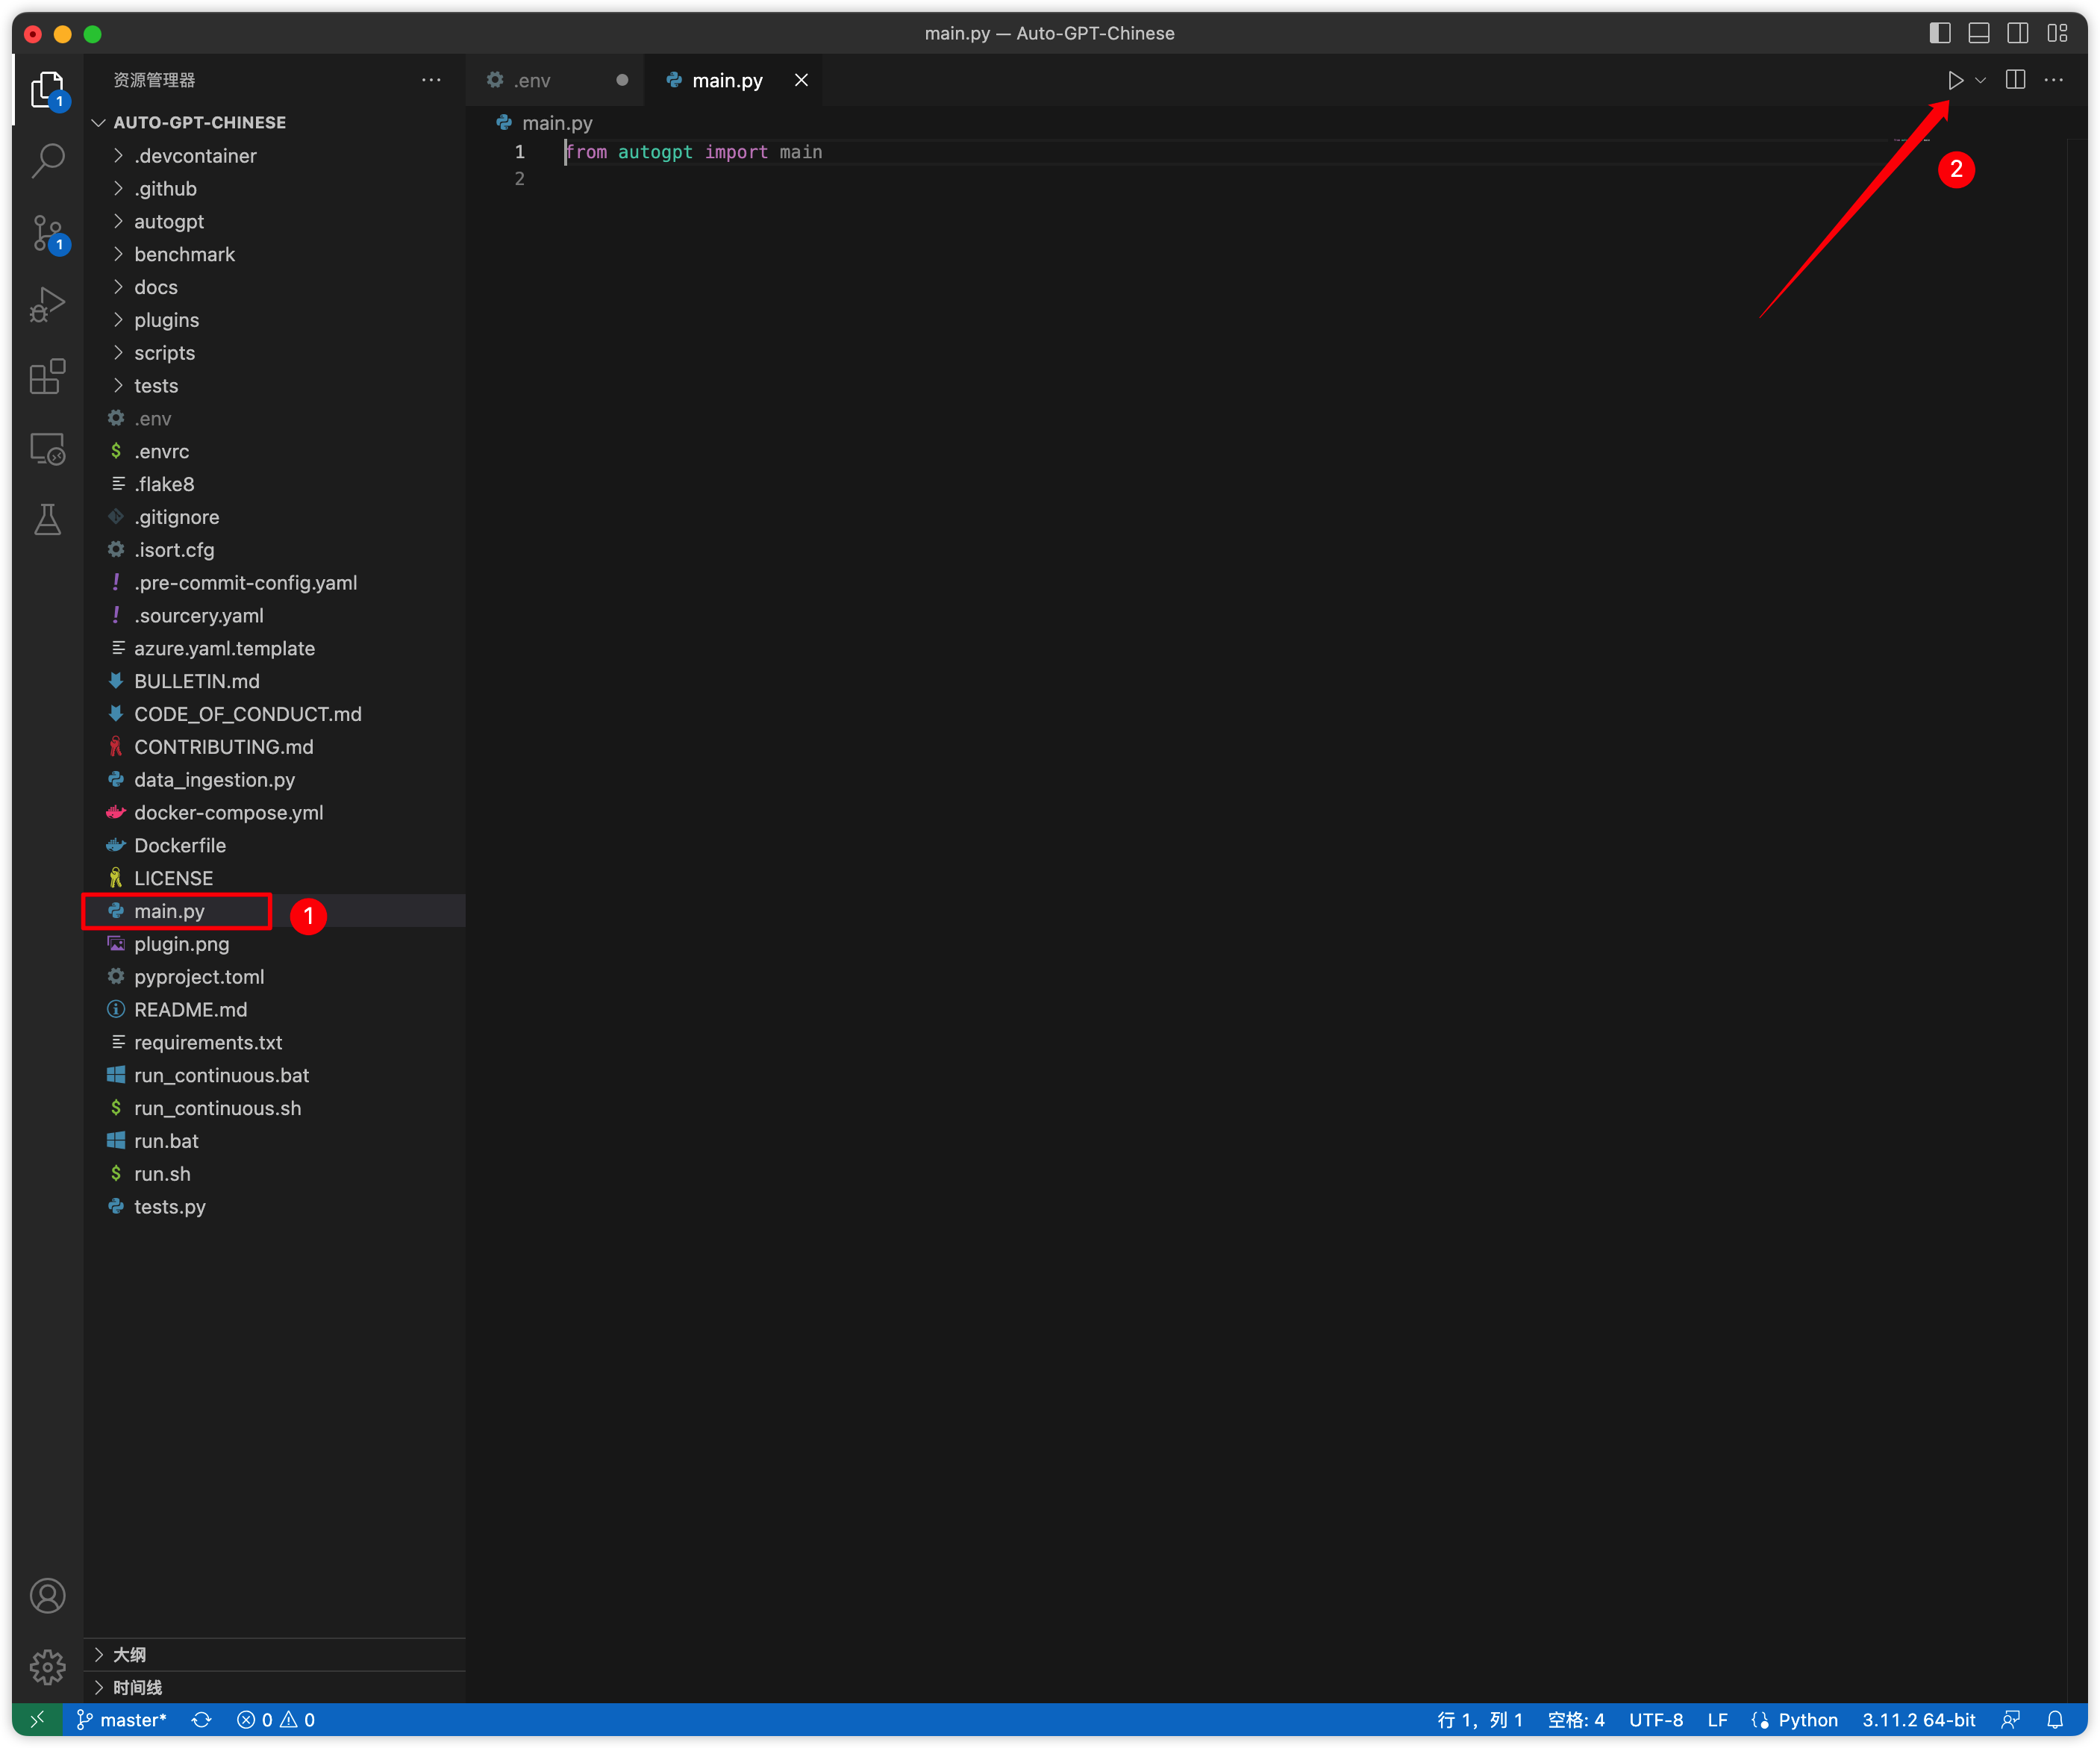
Task: Expand the 大纲 outline section
Action: point(130,1655)
